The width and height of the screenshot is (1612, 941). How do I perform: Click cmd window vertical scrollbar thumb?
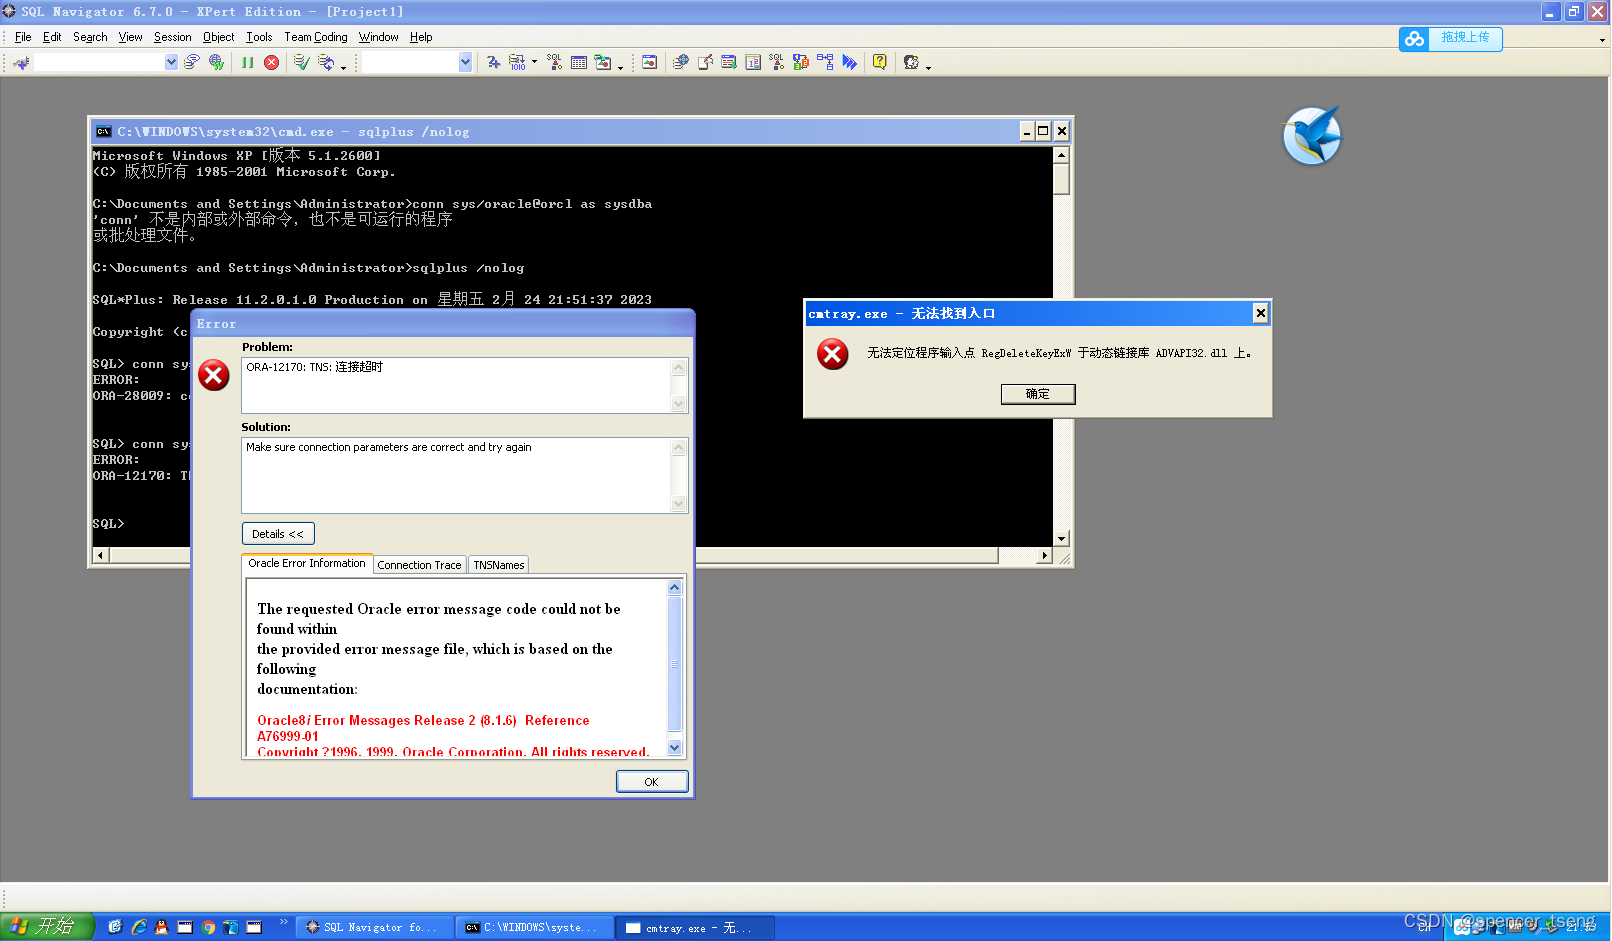tap(1061, 179)
